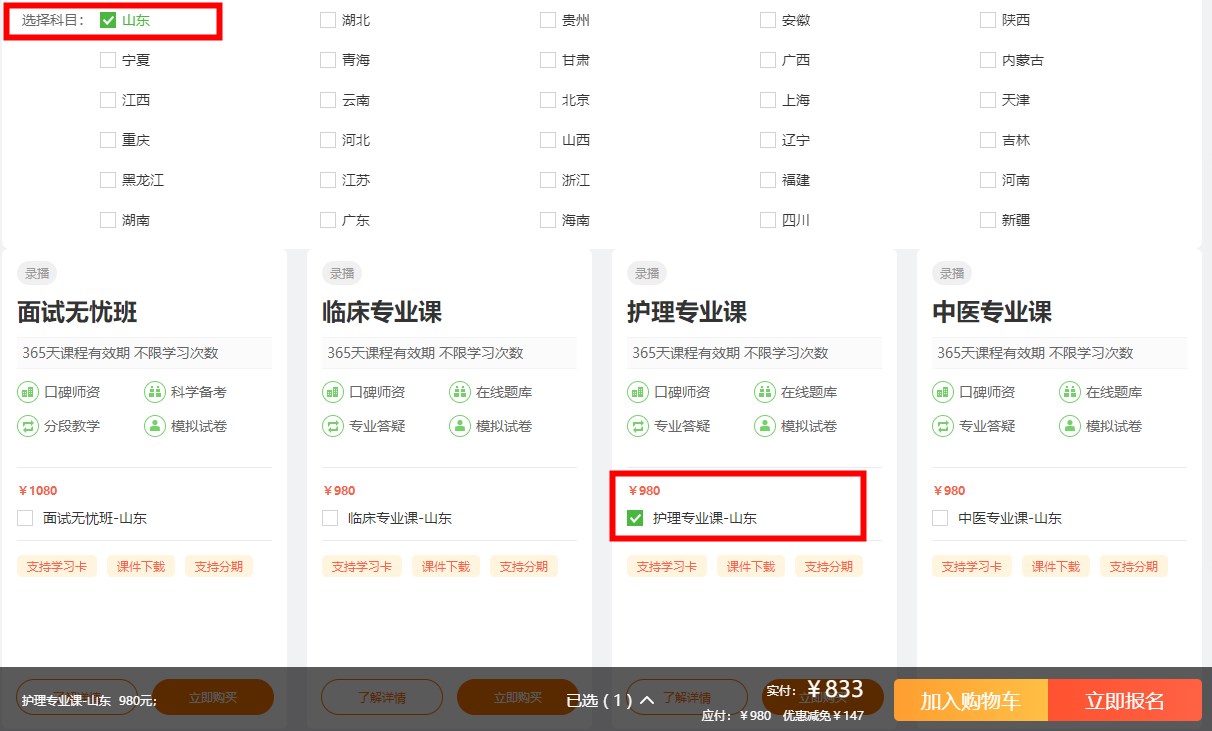This screenshot has height=731, width=1212.
Task: Click 在线题库 icon in 临床专业课 card
Action: pyautogui.click(x=459, y=392)
